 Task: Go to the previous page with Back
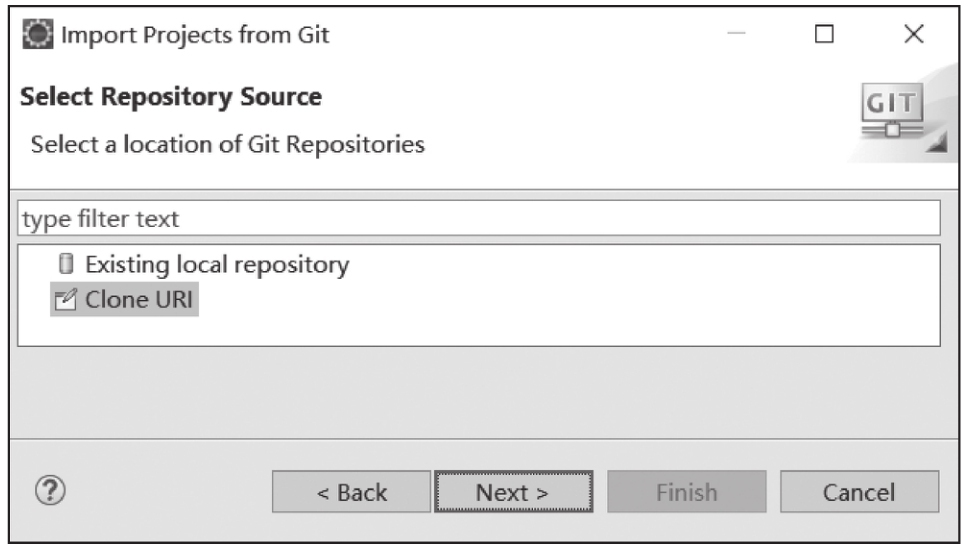[x=351, y=492]
